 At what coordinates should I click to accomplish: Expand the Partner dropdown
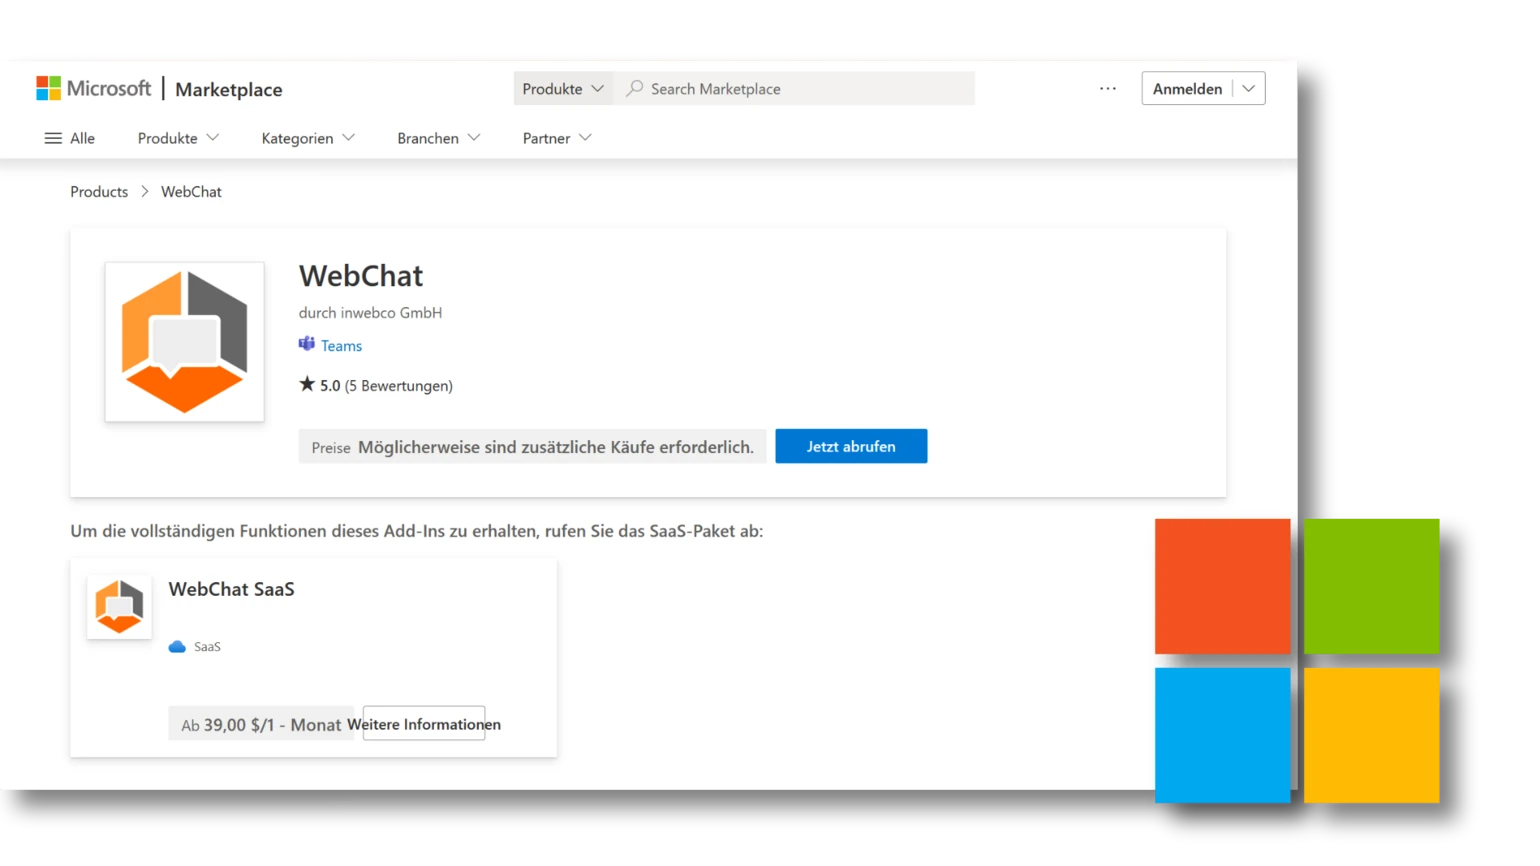555,138
